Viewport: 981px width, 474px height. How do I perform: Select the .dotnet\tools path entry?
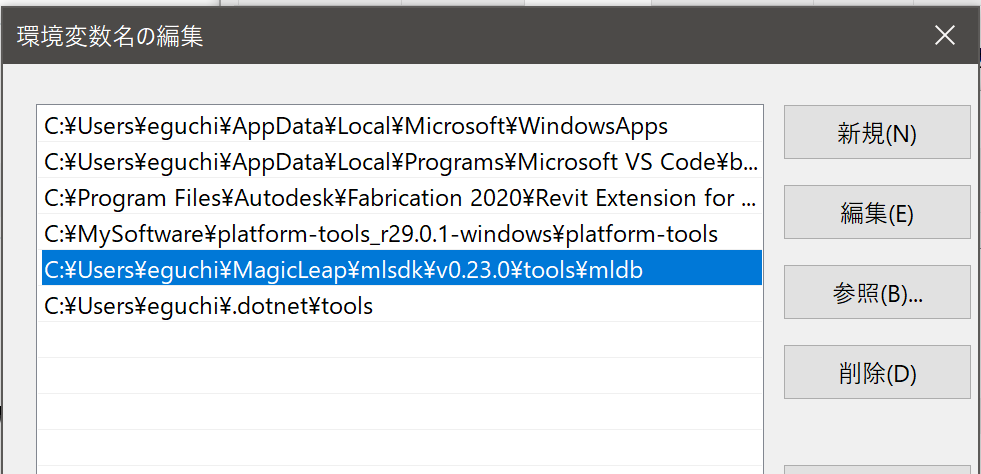tap(402, 306)
